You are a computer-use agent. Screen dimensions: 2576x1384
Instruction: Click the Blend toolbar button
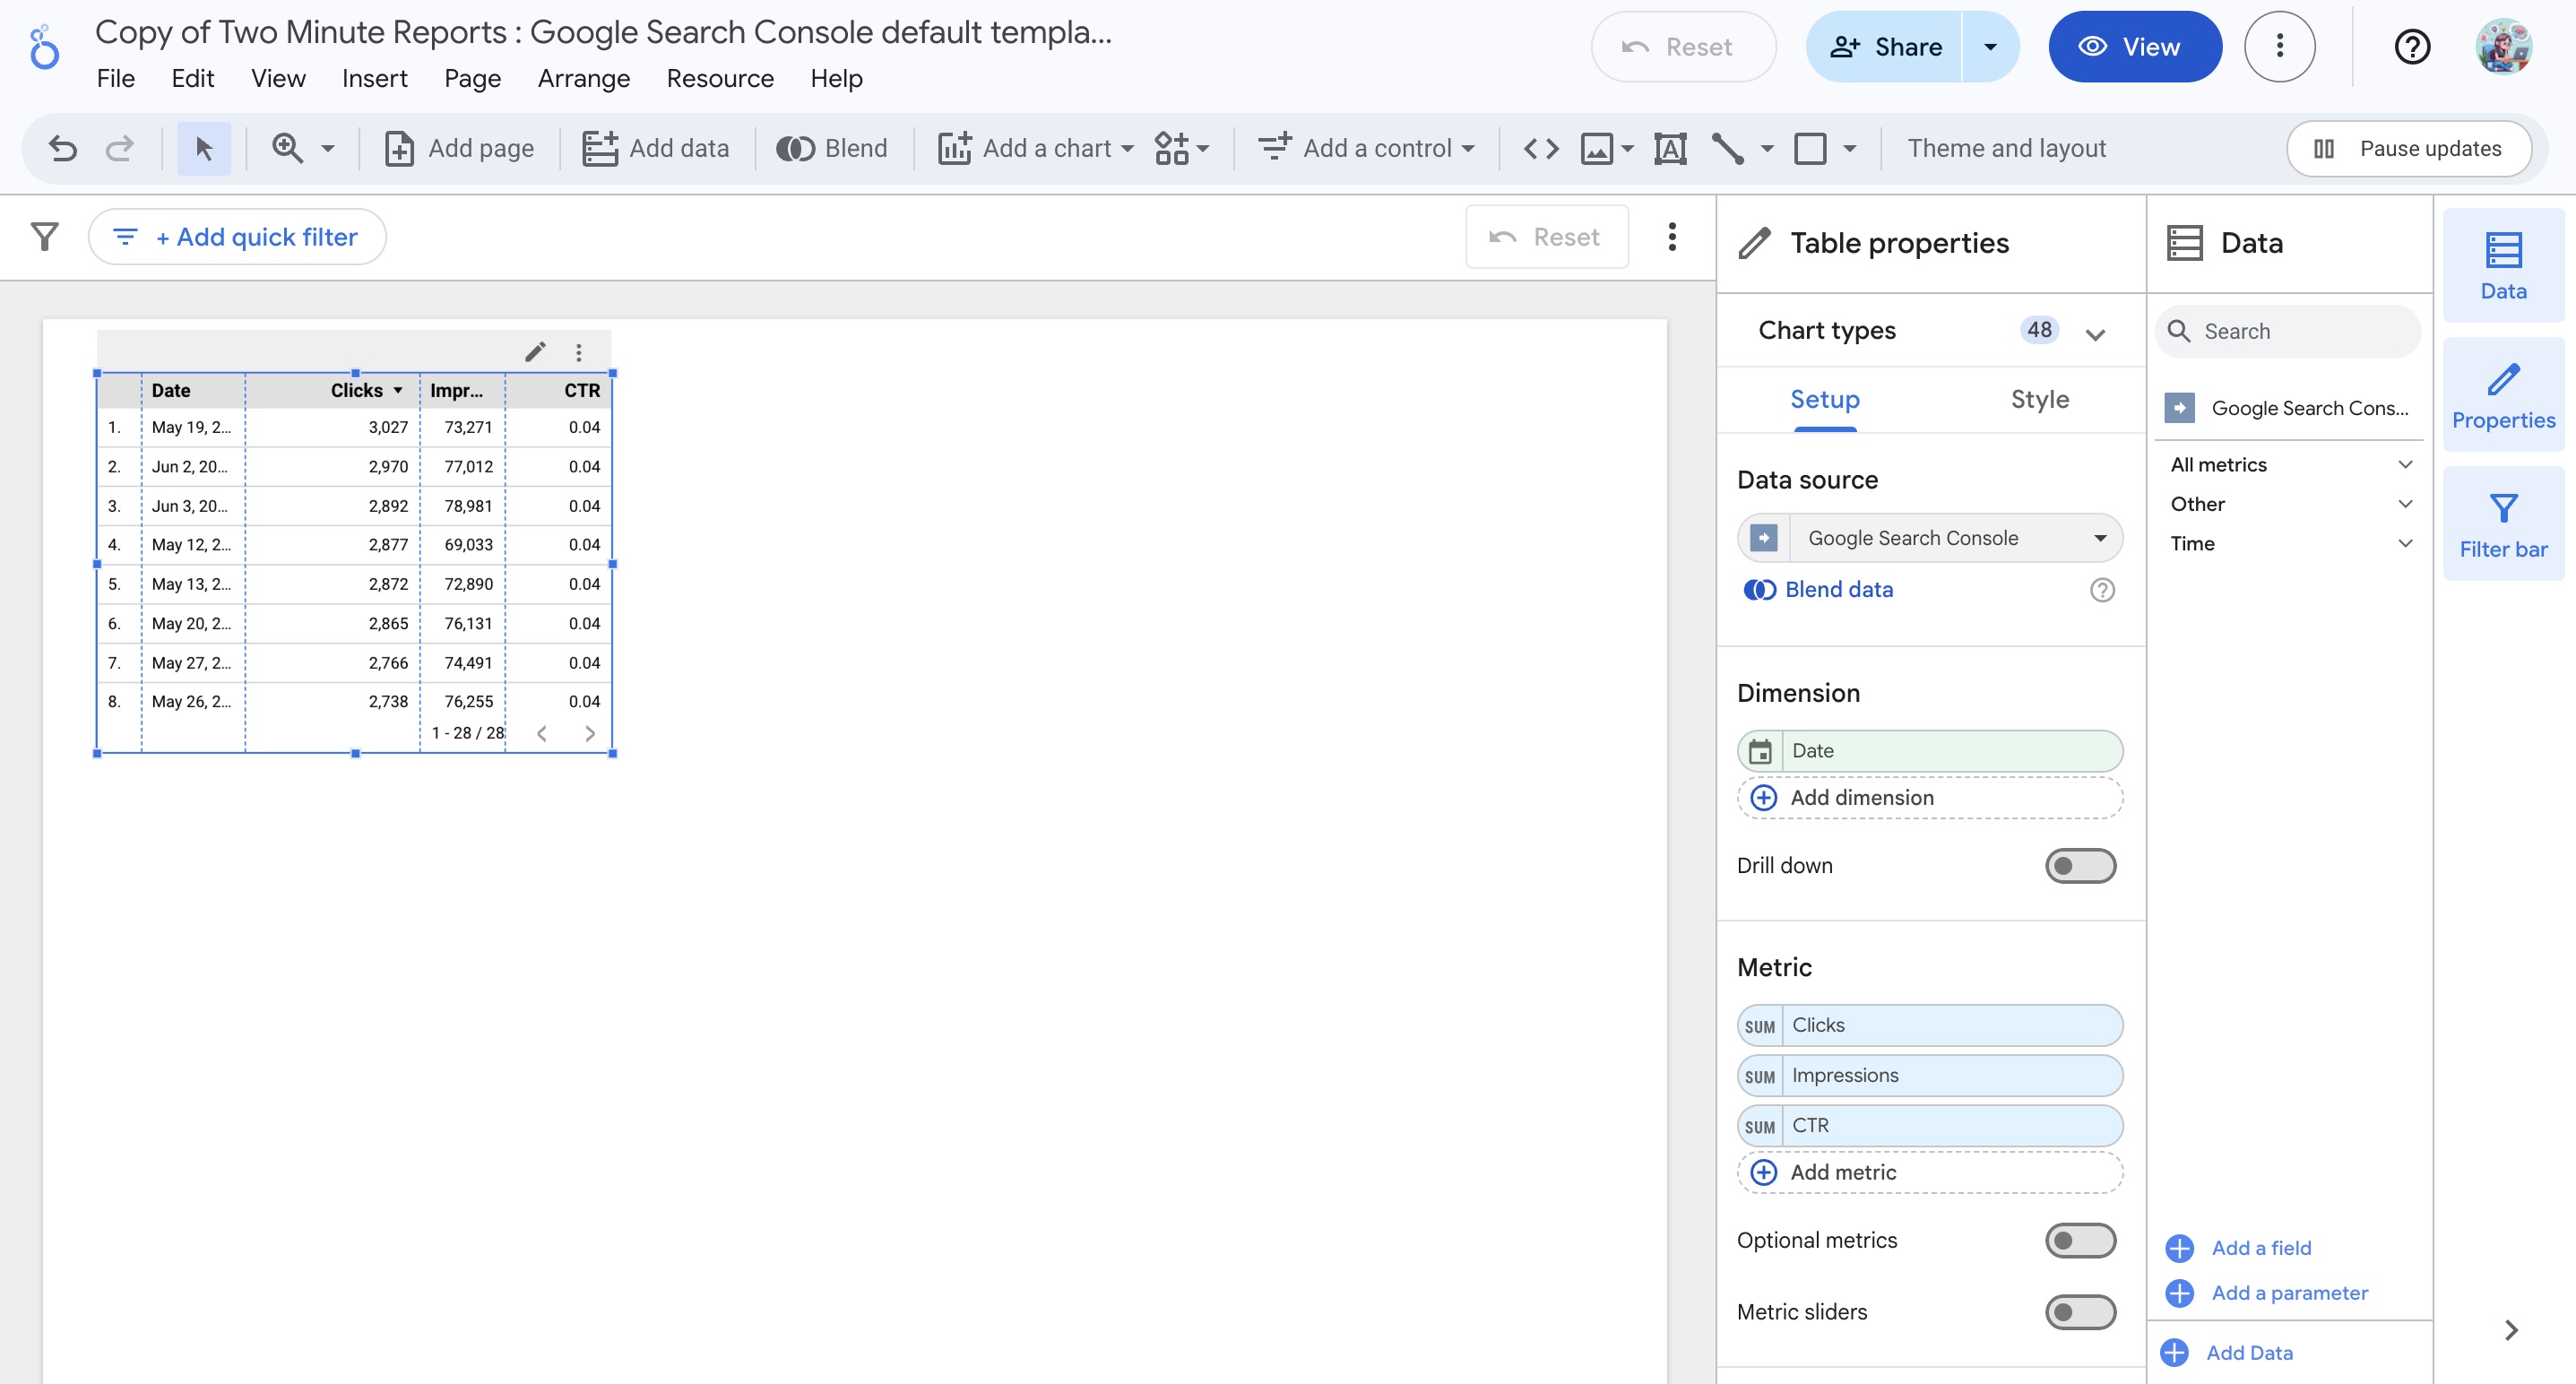pos(833,149)
